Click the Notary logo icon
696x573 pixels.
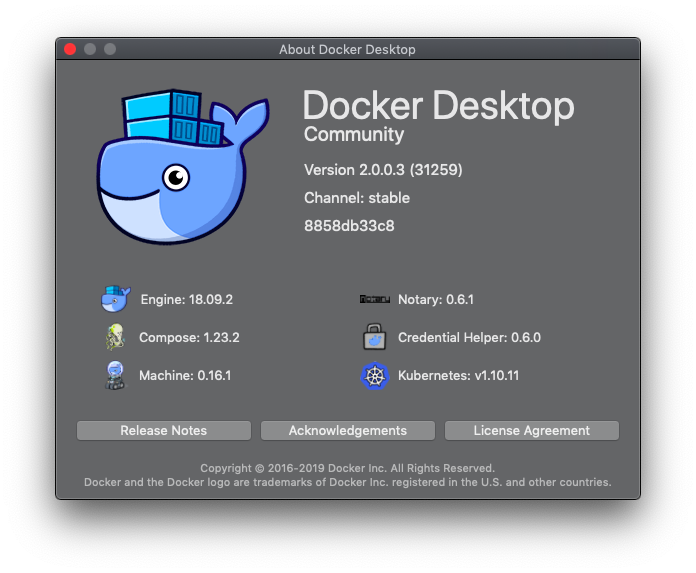point(375,299)
